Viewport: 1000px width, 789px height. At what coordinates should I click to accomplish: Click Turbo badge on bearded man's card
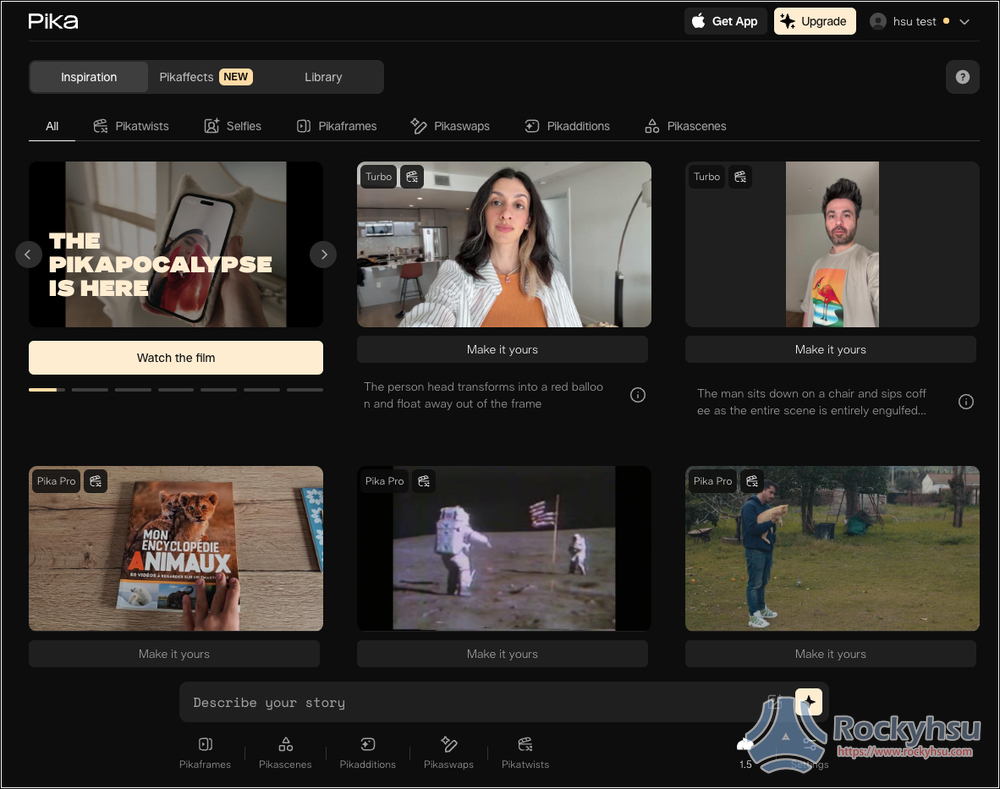click(x=707, y=177)
